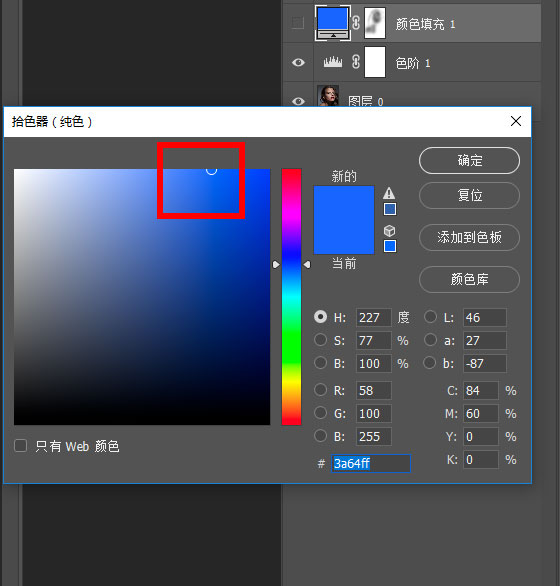560x586 pixels.
Task: Select the Lab b radio button
Action: pyautogui.click(x=430, y=363)
